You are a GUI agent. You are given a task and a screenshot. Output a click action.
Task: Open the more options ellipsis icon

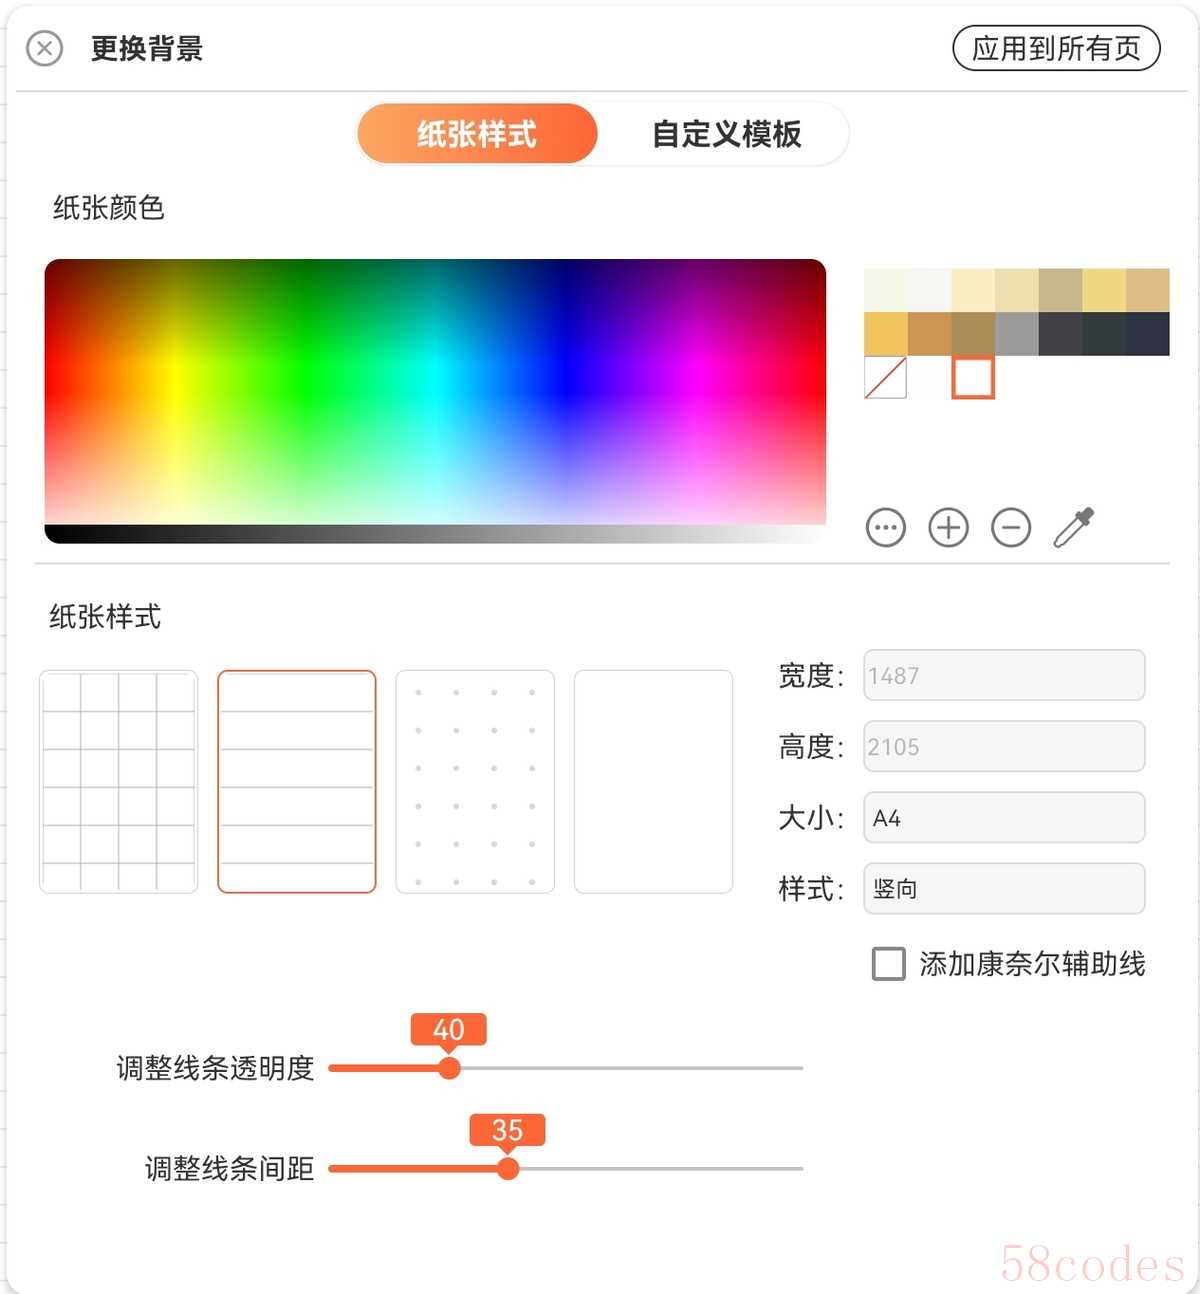[886, 527]
